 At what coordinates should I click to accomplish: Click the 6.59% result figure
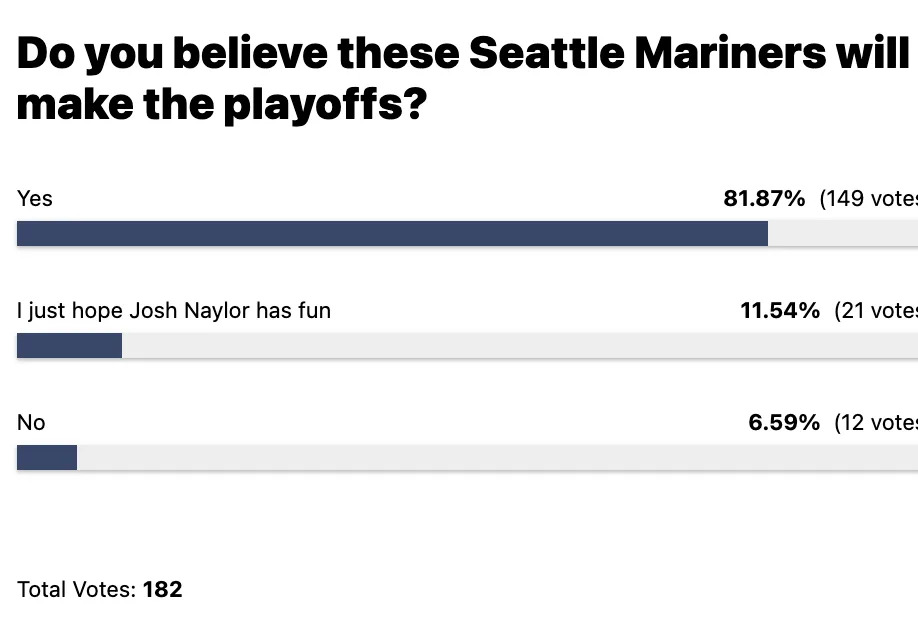(784, 422)
